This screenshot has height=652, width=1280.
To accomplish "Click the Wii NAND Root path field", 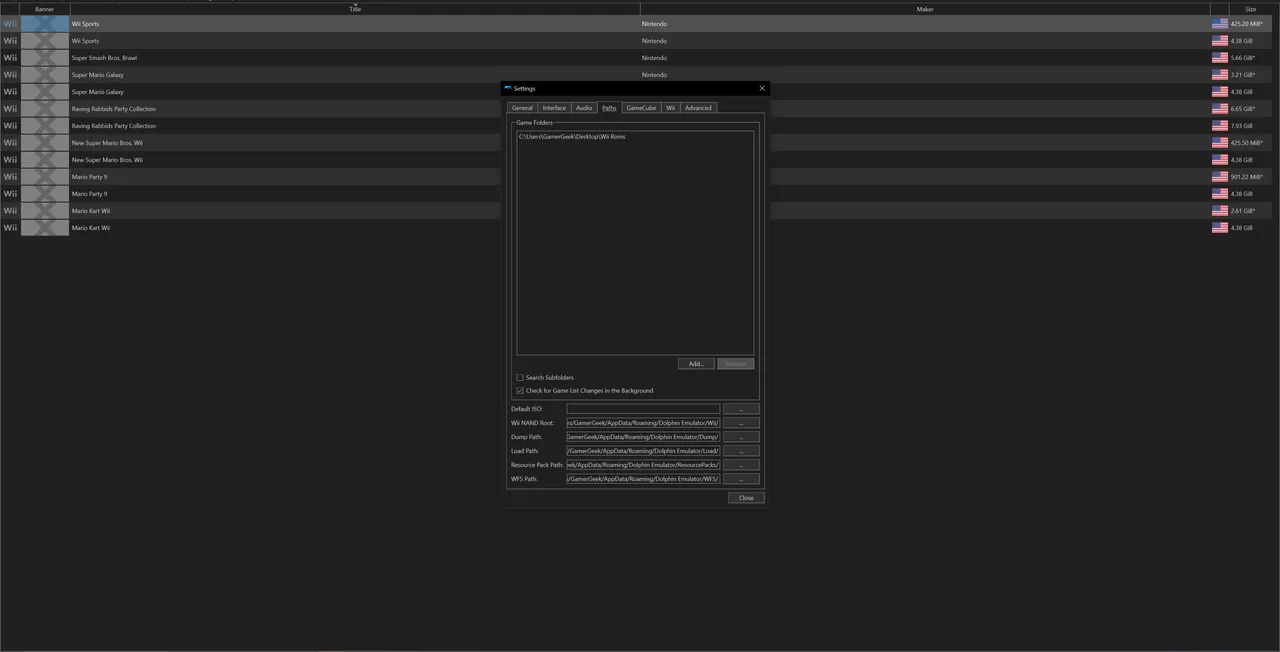I will point(643,423).
